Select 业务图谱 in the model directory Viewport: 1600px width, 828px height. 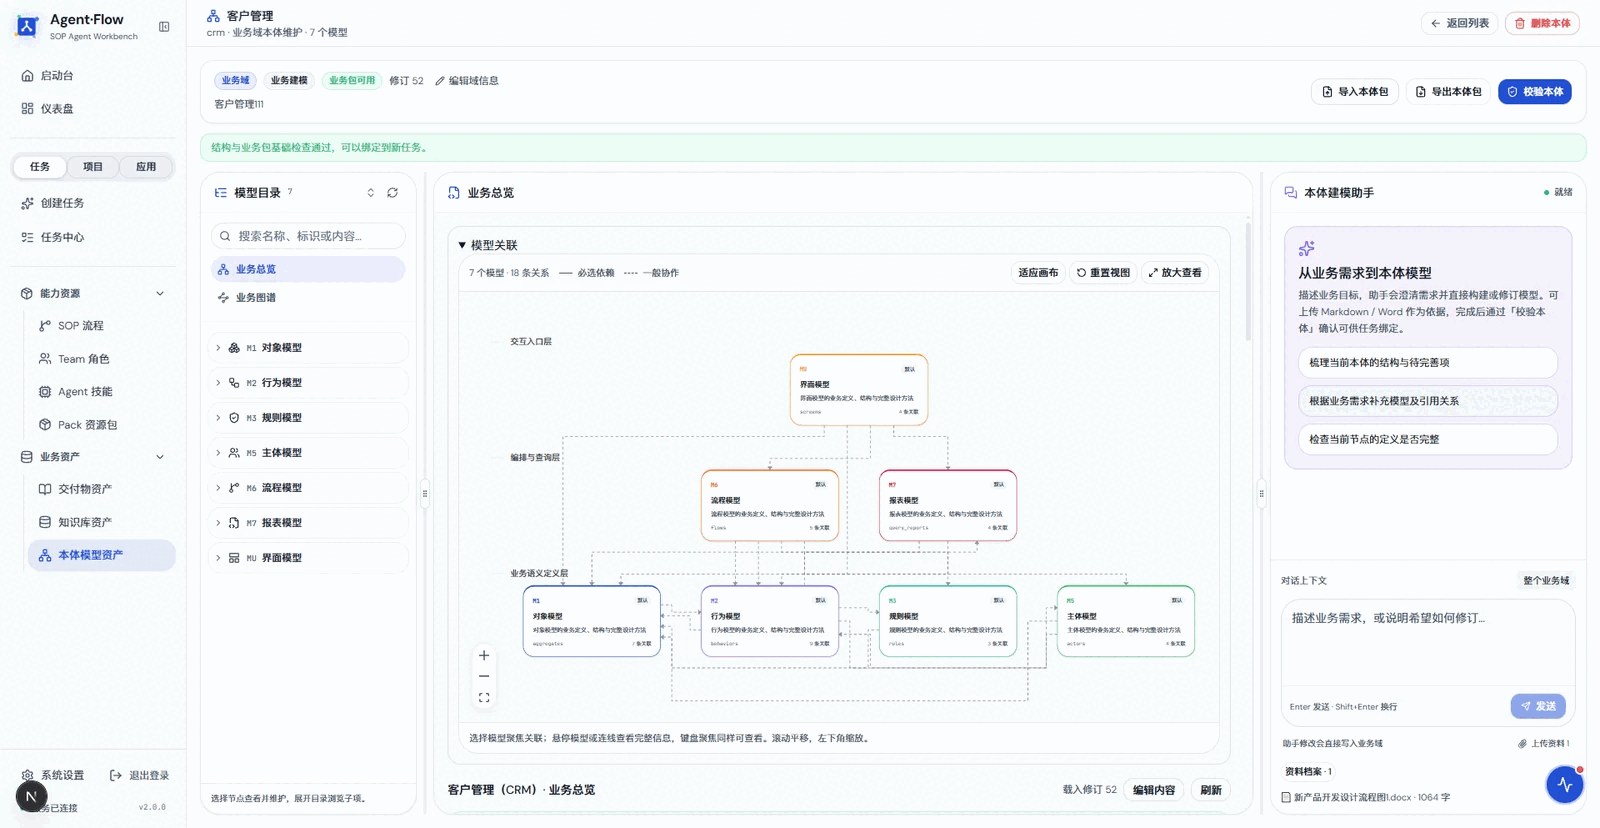pyautogui.click(x=308, y=298)
